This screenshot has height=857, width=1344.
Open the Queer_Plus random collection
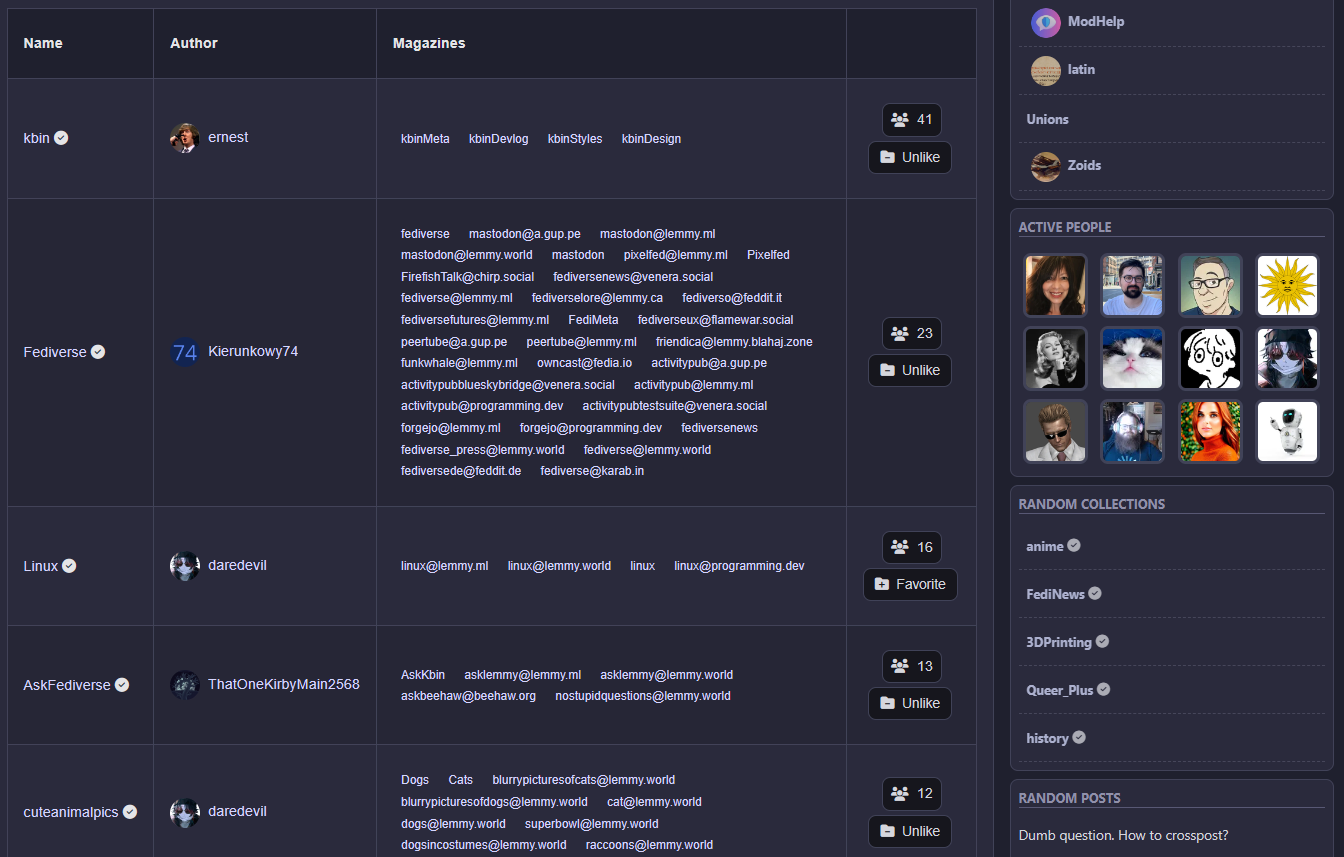1060,690
